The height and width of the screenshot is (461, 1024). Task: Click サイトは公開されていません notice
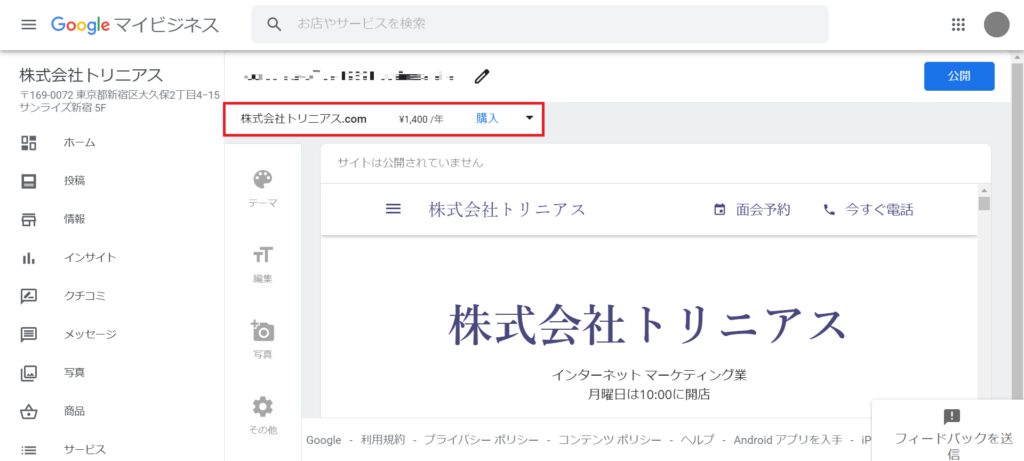[x=410, y=163]
